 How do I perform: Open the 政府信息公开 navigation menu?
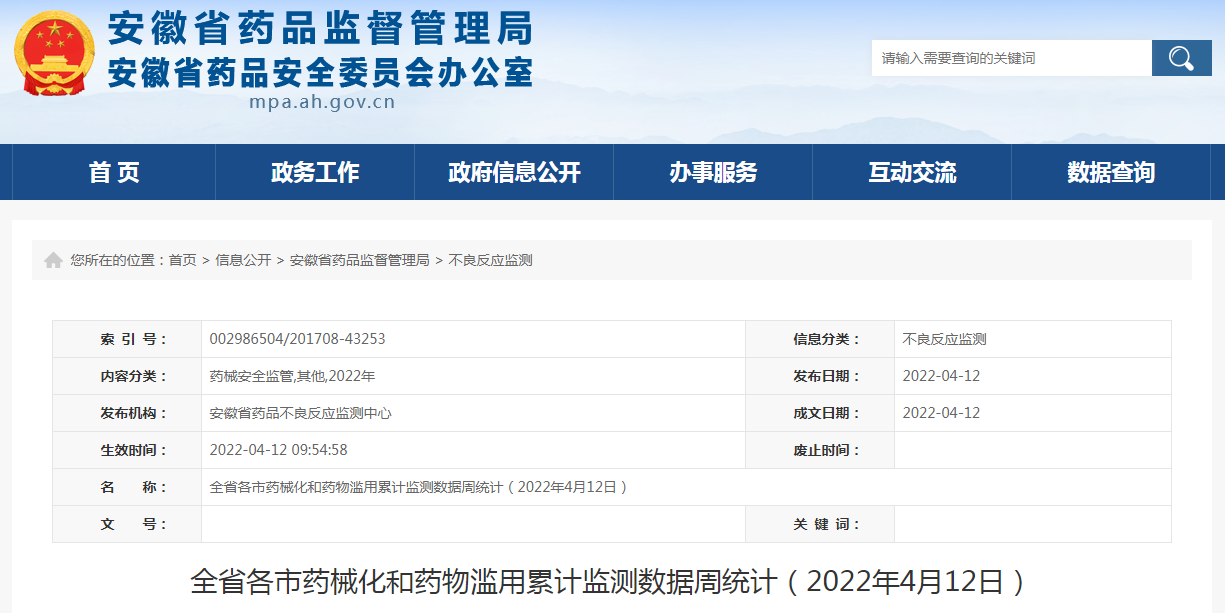(x=514, y=172)
